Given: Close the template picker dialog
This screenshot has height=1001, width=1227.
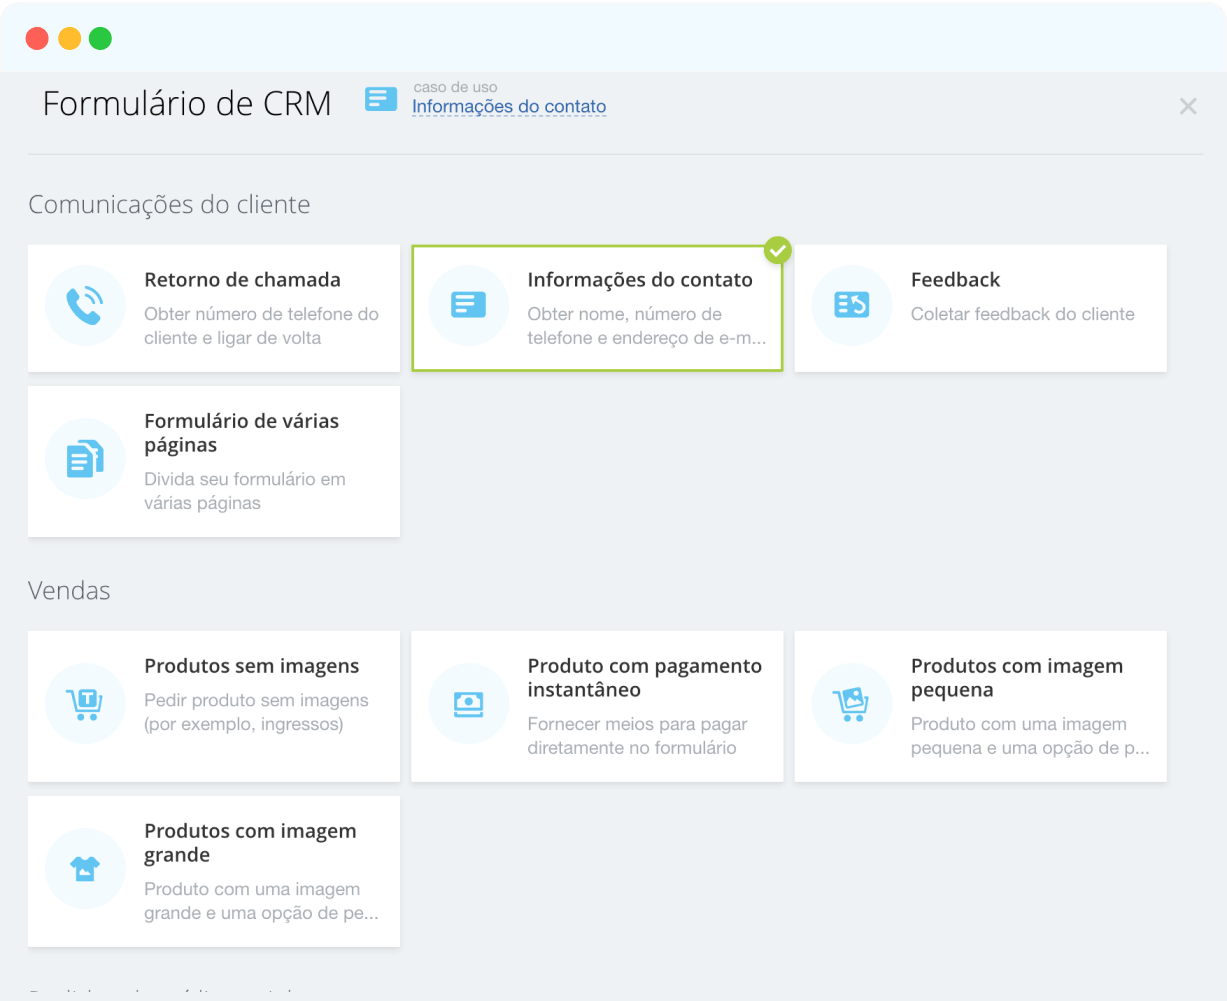Looking at the screenshot, I should coord(1188,106).
